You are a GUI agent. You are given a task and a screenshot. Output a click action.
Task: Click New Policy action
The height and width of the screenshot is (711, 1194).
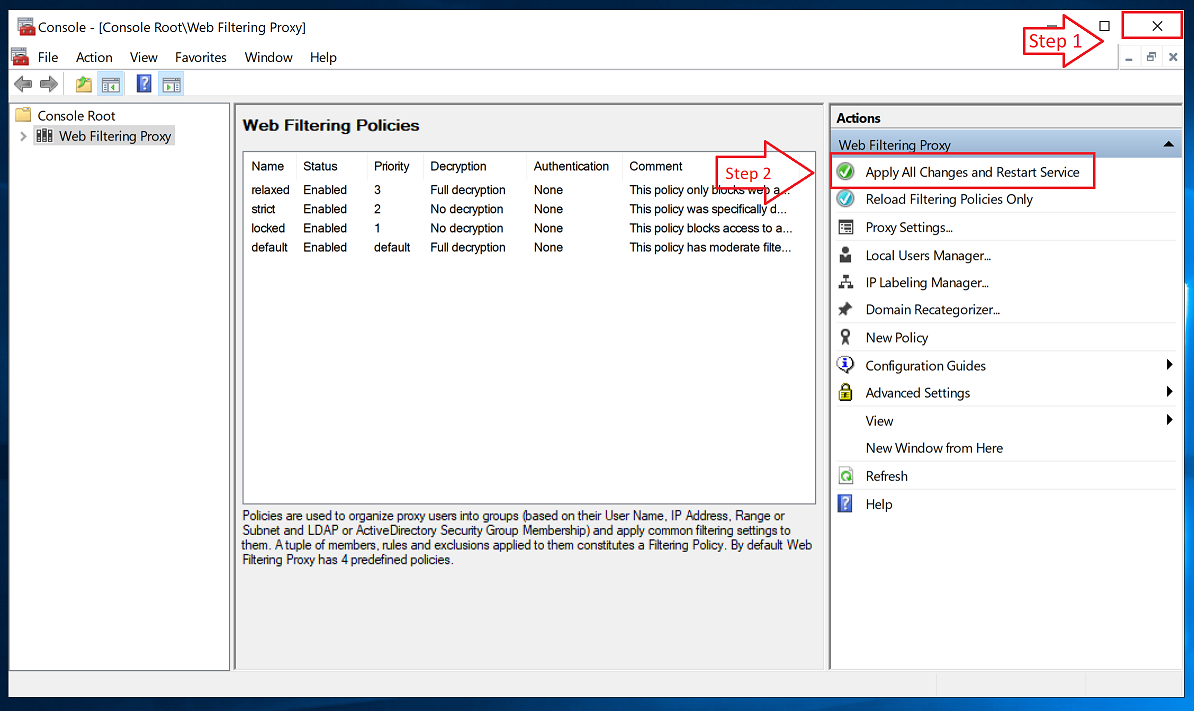click(x=897, y=338)
